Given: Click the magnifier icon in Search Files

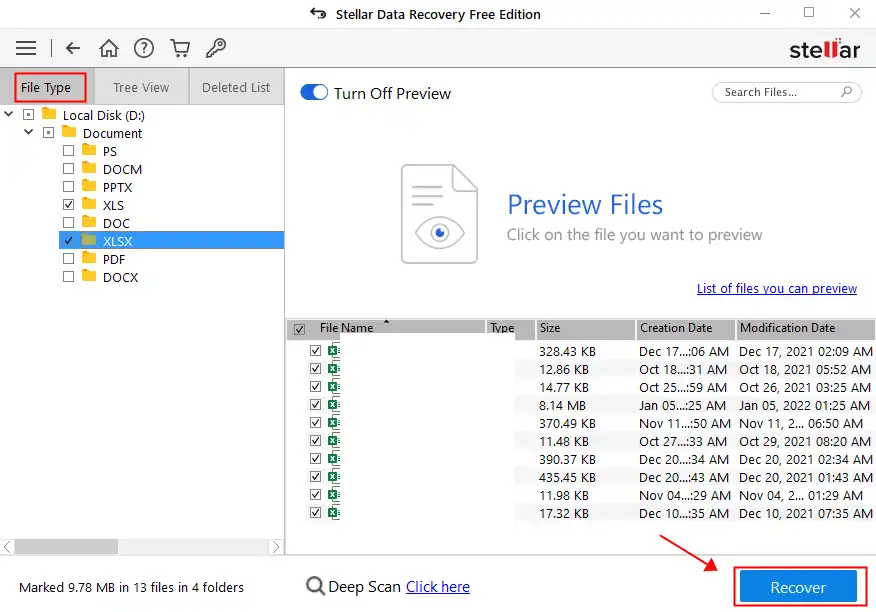Looking at the screenshot, I should [846, 92].
